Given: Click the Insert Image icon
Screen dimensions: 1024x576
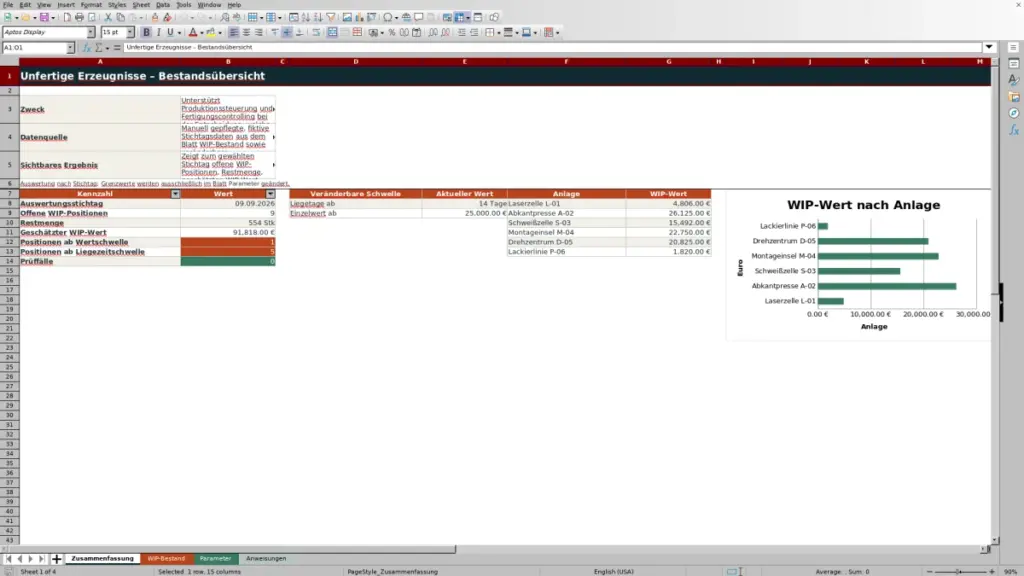Looking at the screenshot, I should 347,18.
